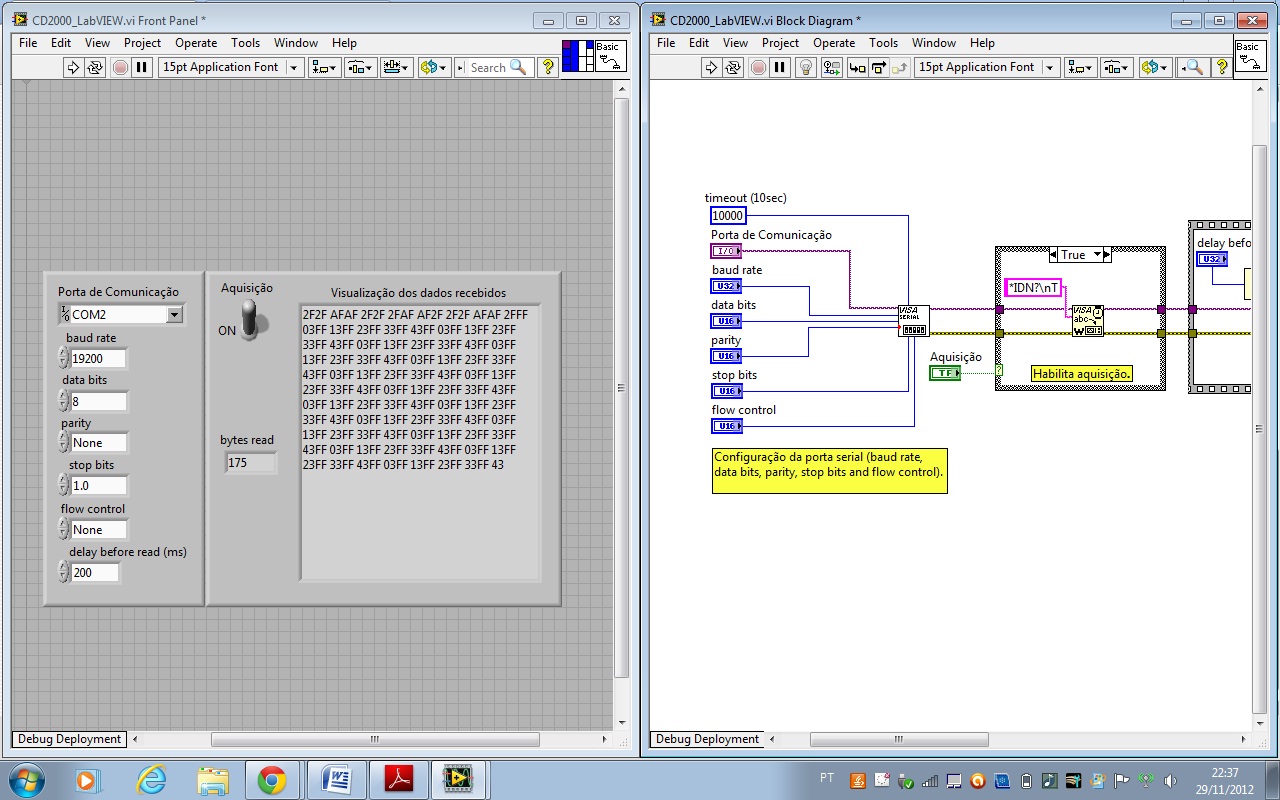This screenshot has height=800, width=1280.
Task: Step the data bits value
Action: pos(64,401)
